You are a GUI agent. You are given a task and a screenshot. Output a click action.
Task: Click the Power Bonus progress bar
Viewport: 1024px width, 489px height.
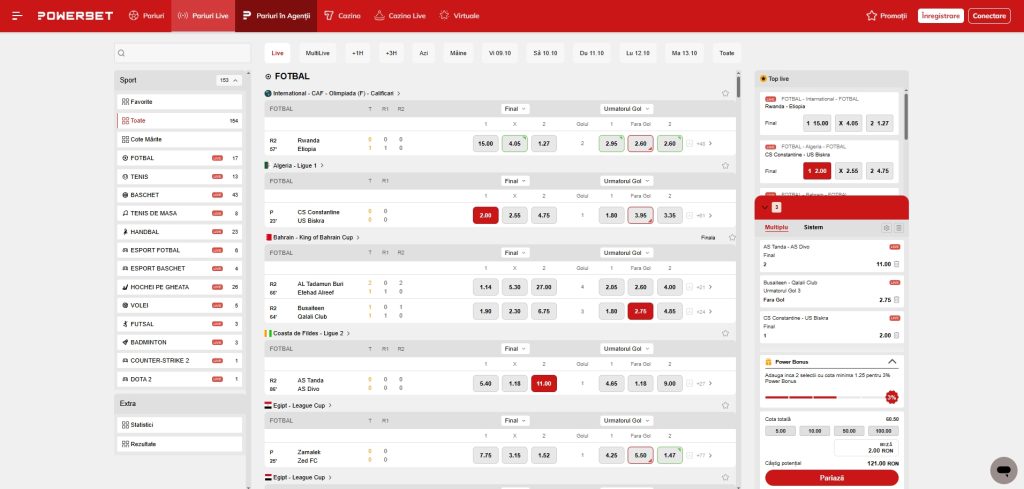tap(823, 397)
